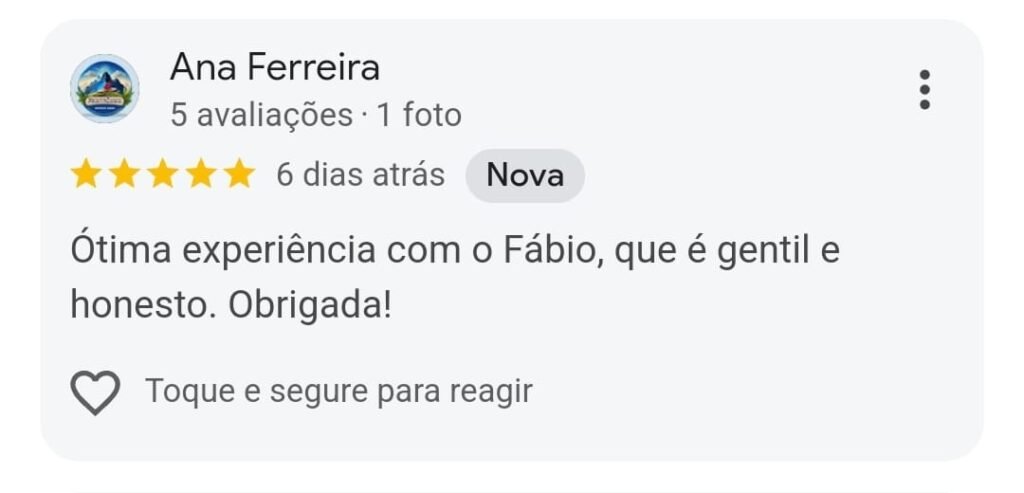Click the third gold star
Image resolution: width=1024 pixels, height=493 pixels.
(x=163, y=174)
